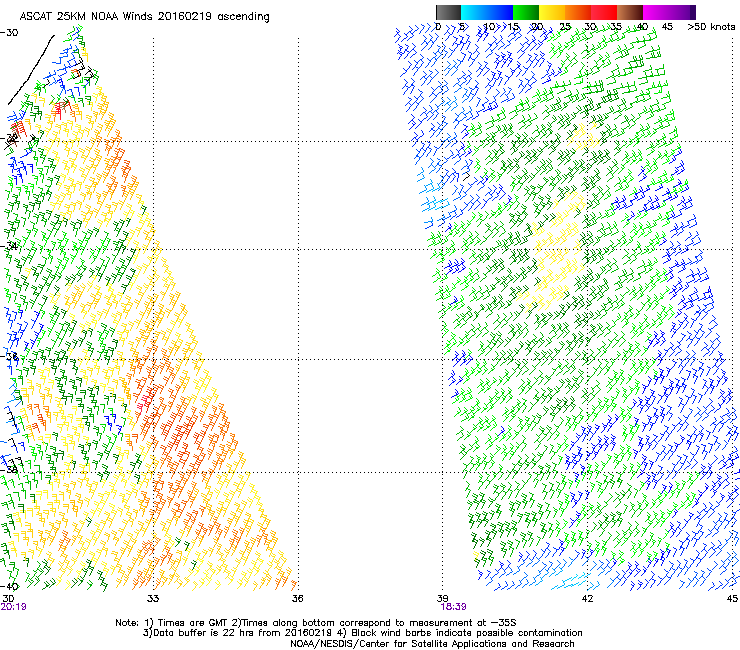Click the purple '18:39' pass time
The height and width of the screenshot is (650, 740).
coord(454,607)
